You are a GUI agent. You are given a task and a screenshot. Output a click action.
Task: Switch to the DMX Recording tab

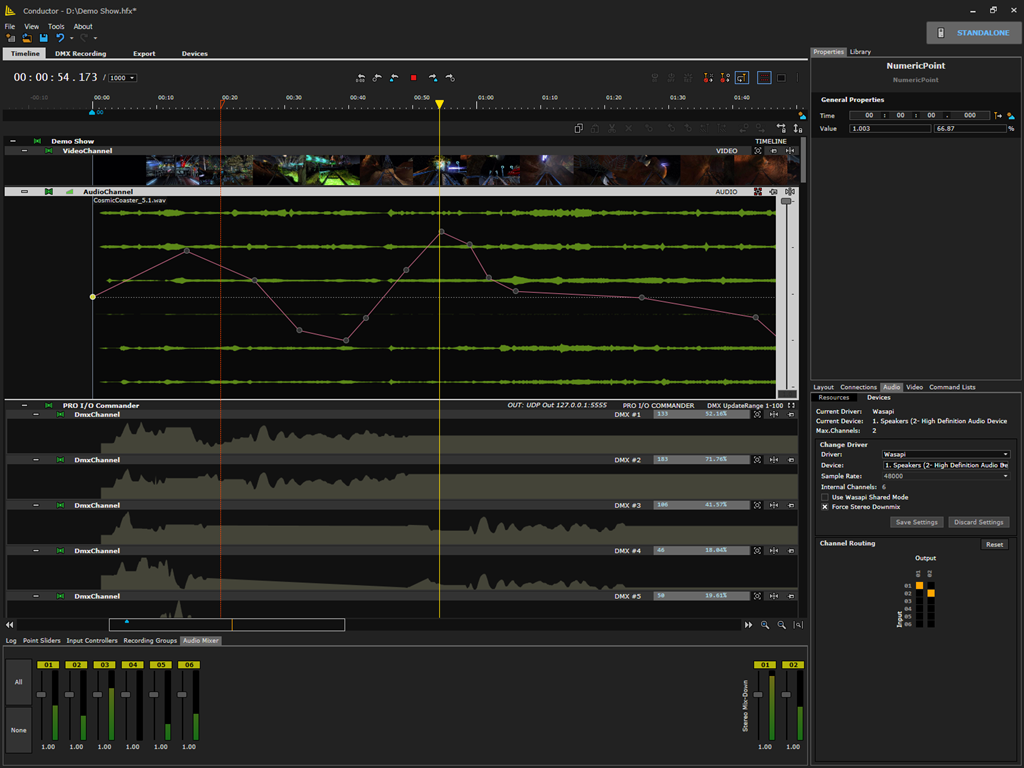point(80,54)
